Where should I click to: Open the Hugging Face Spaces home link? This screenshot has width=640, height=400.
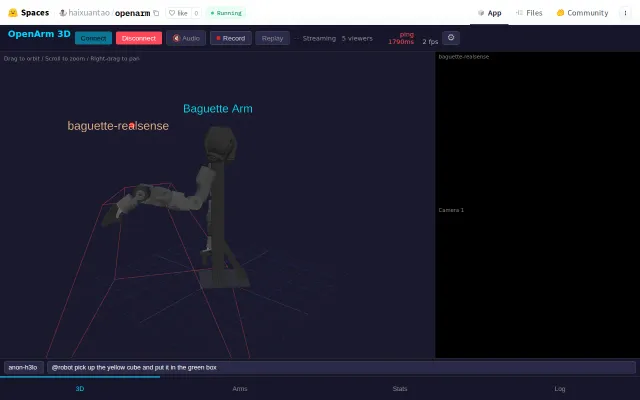29,13
